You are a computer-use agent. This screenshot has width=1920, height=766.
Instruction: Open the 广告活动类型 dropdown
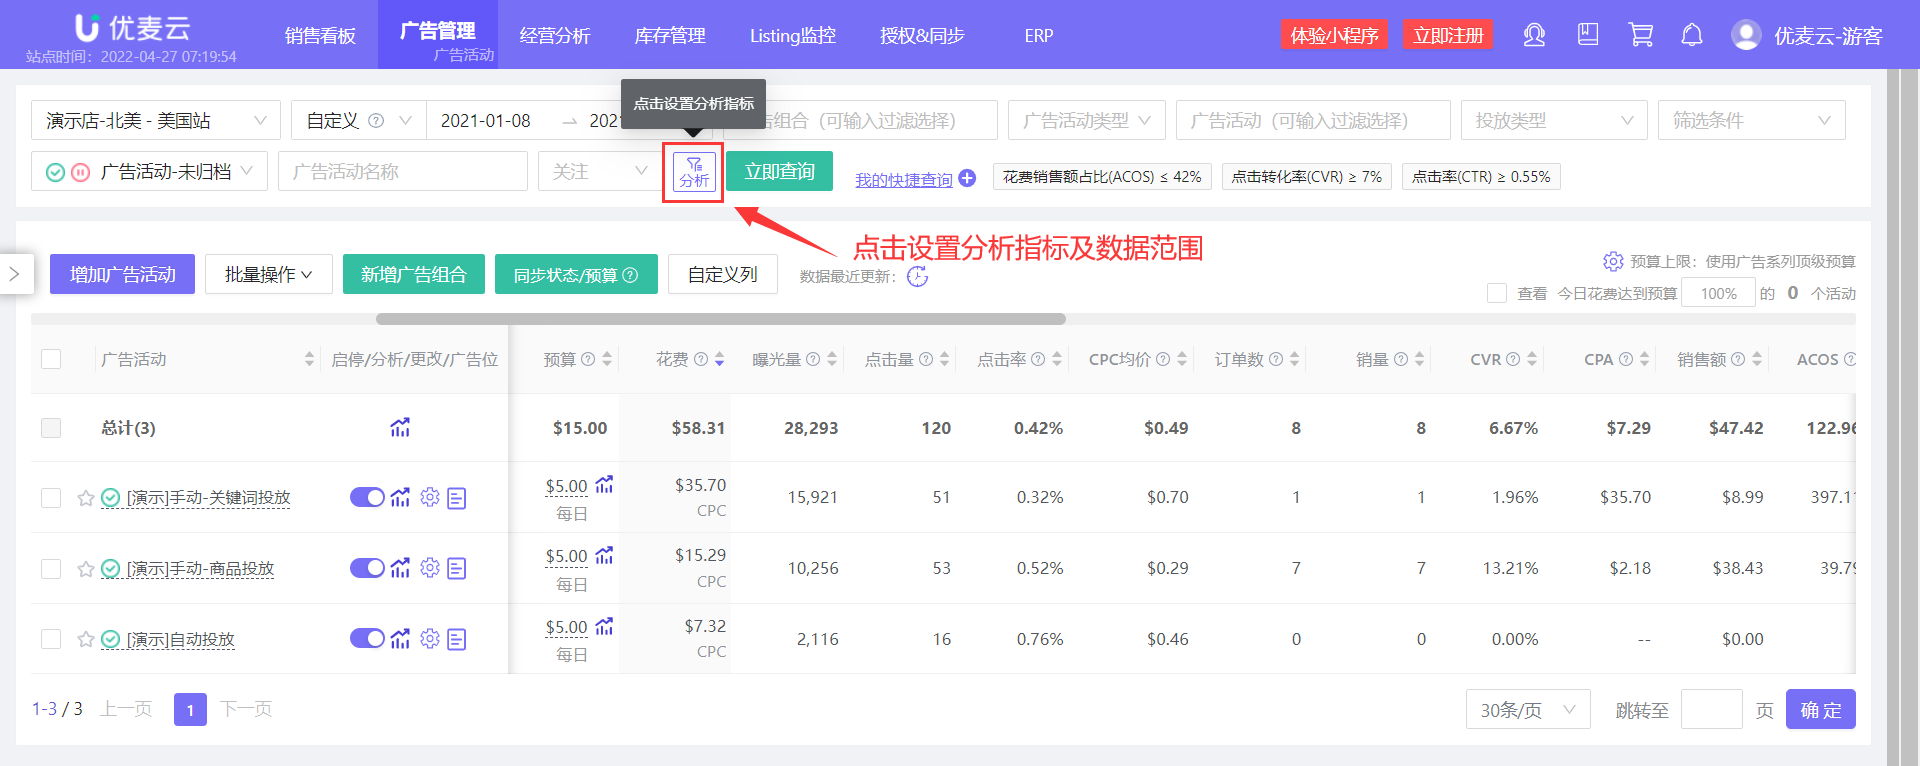click(1086, 120)
